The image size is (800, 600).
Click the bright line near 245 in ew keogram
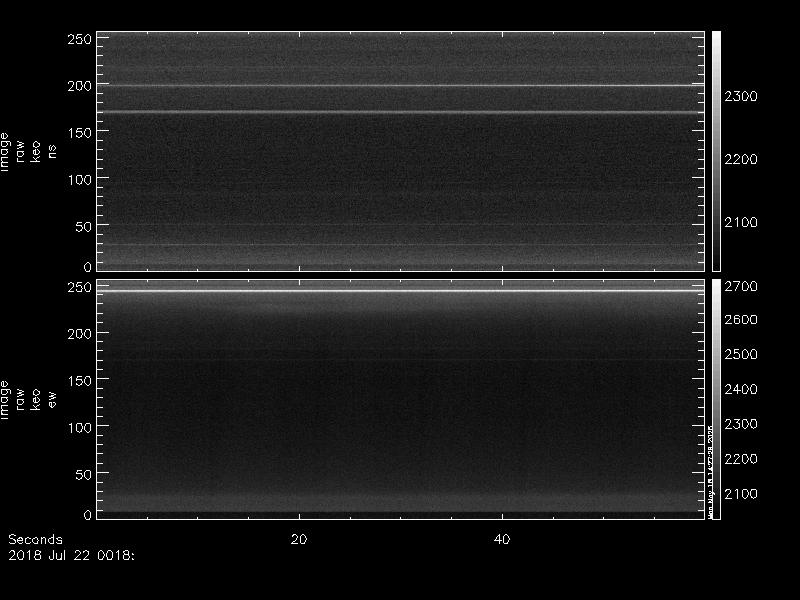[x=401, y=291]
